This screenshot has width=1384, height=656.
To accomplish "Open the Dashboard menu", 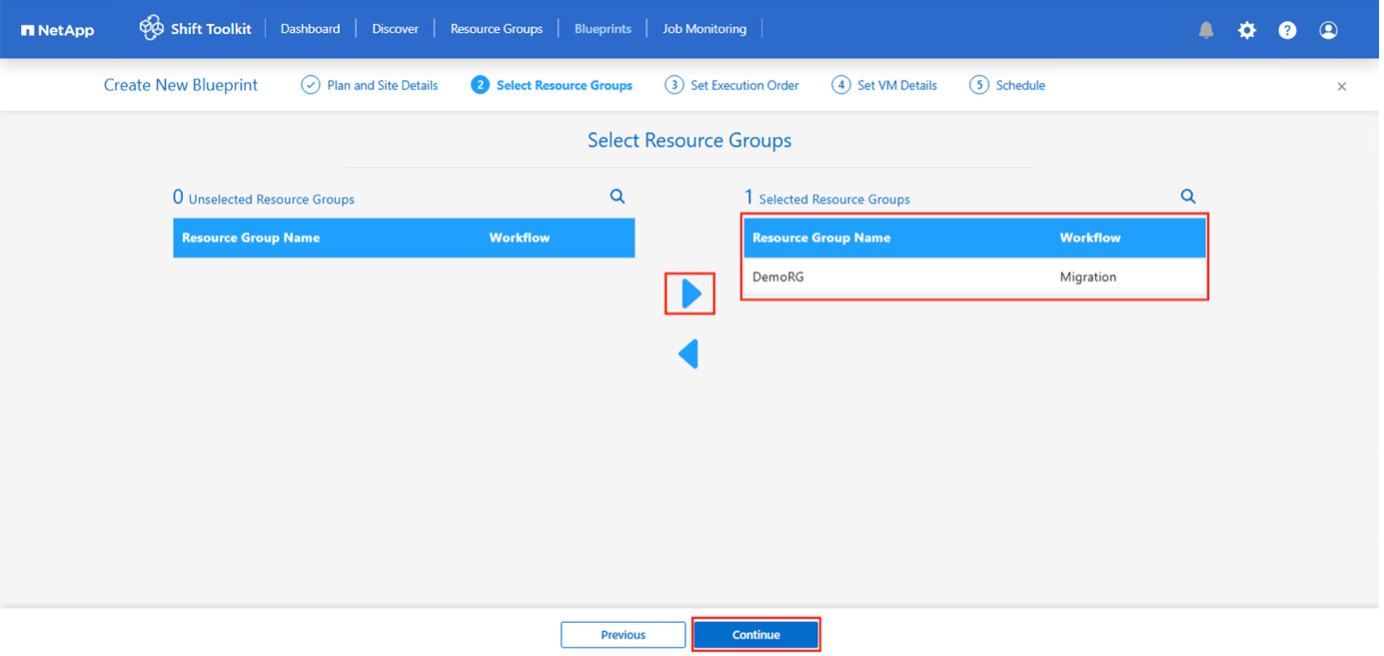I will tap(310, 29).
